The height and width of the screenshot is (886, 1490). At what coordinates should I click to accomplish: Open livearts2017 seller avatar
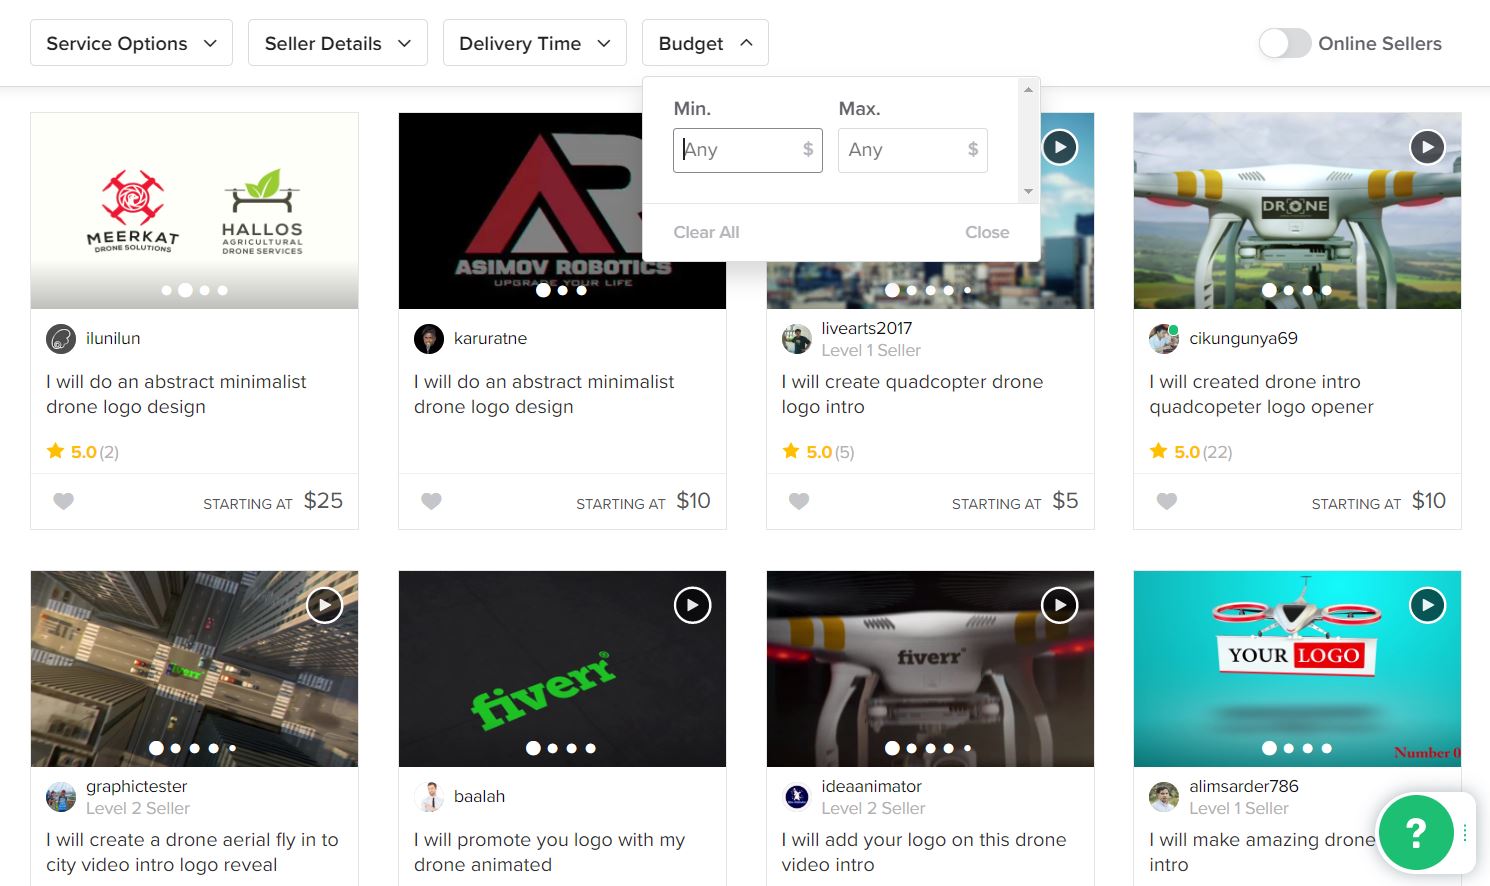(x=797, y=339)
